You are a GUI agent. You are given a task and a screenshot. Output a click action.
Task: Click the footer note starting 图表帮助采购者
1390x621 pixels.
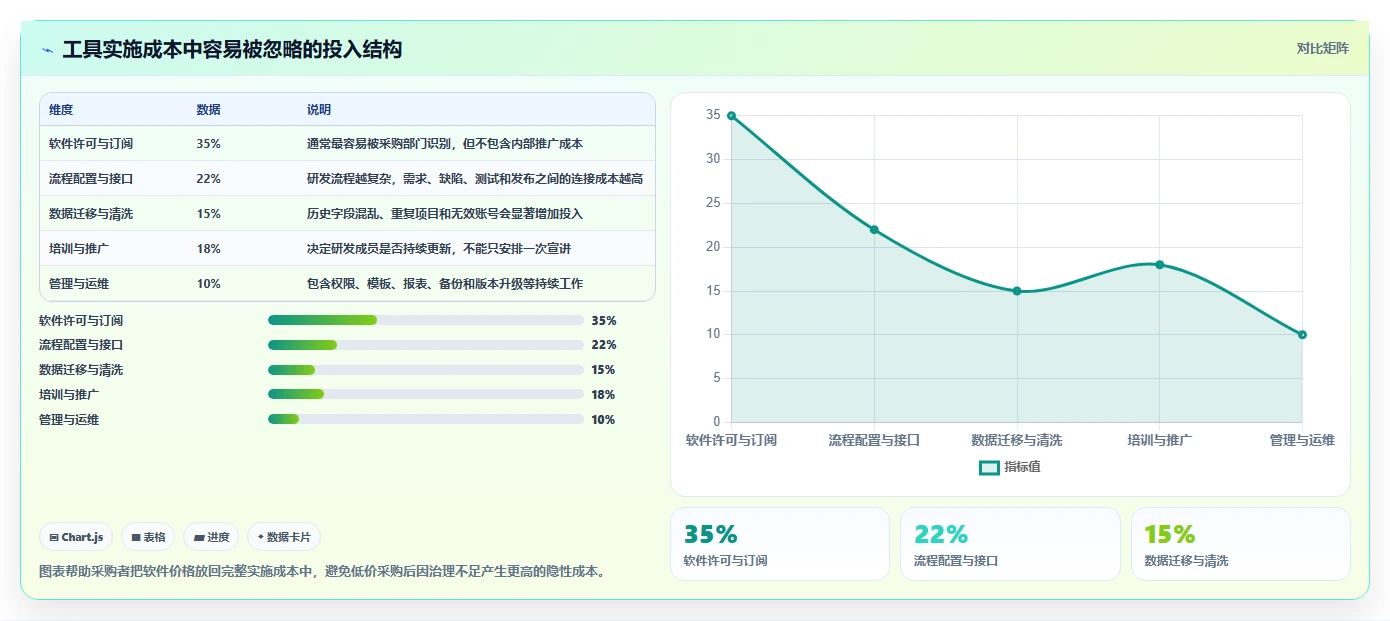point(321,572)
